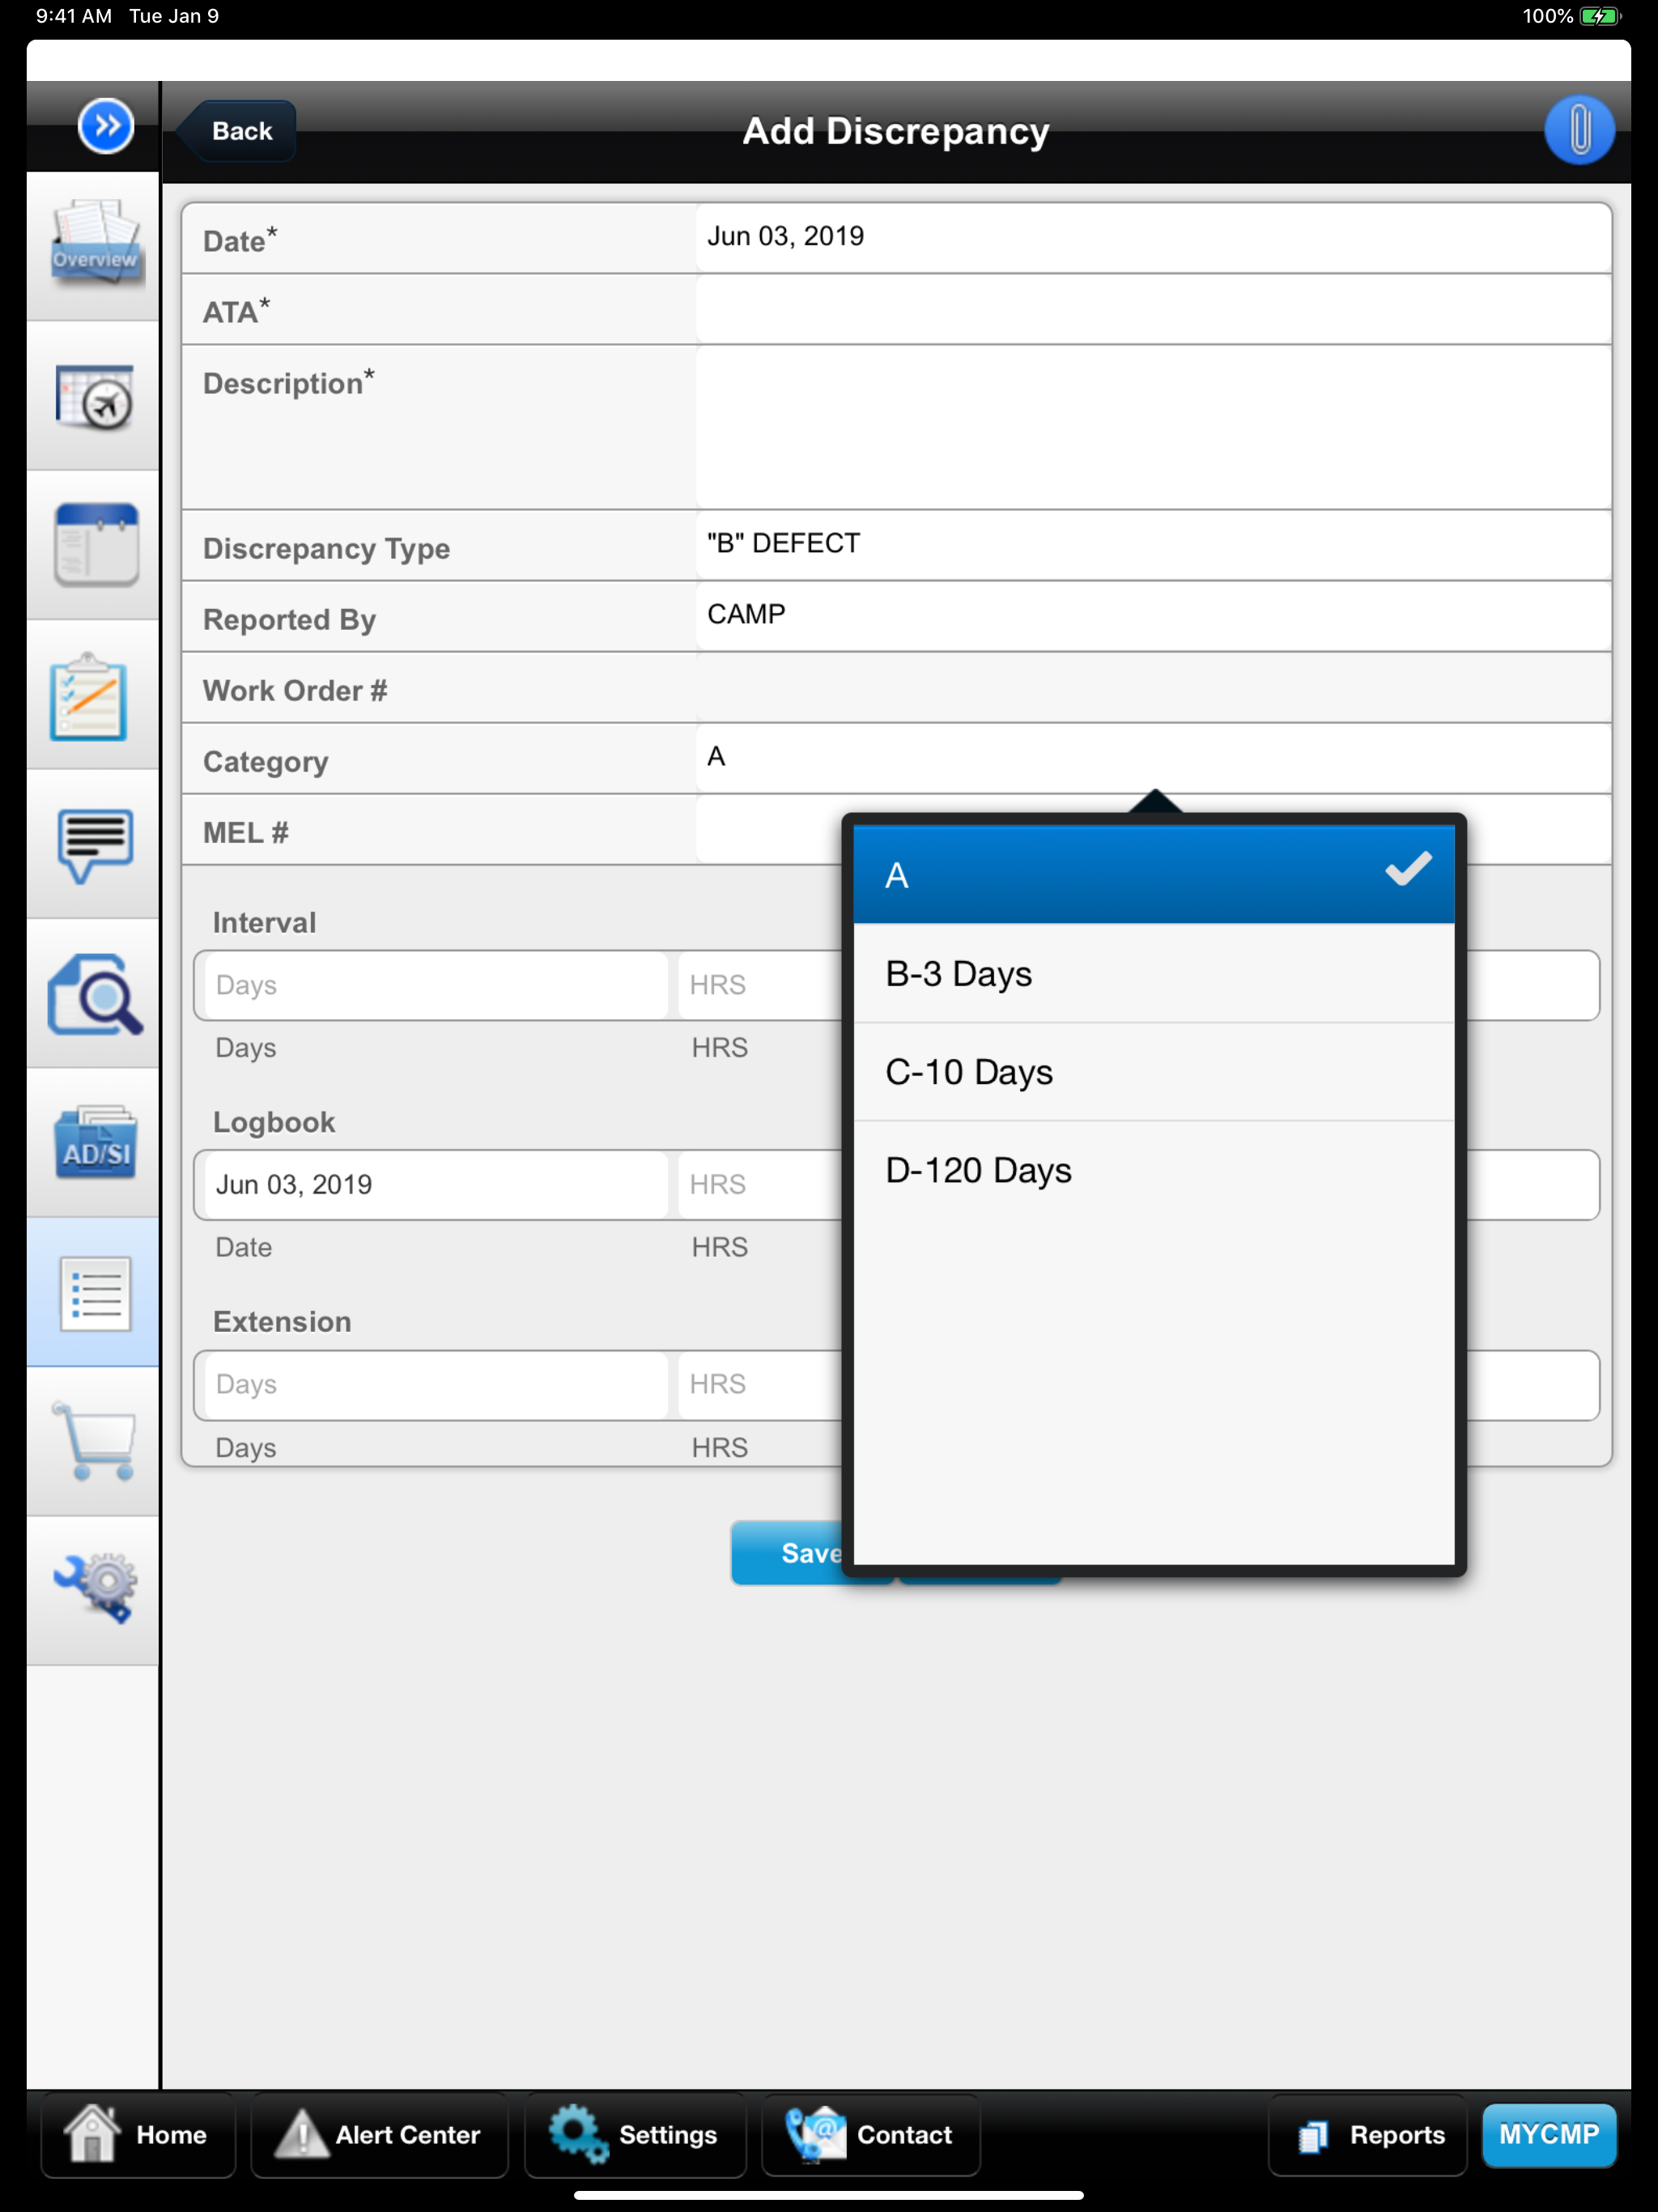Tap the Work Order # field row
Viewport: 1658px width, 2212px height.
pos(896,689)
